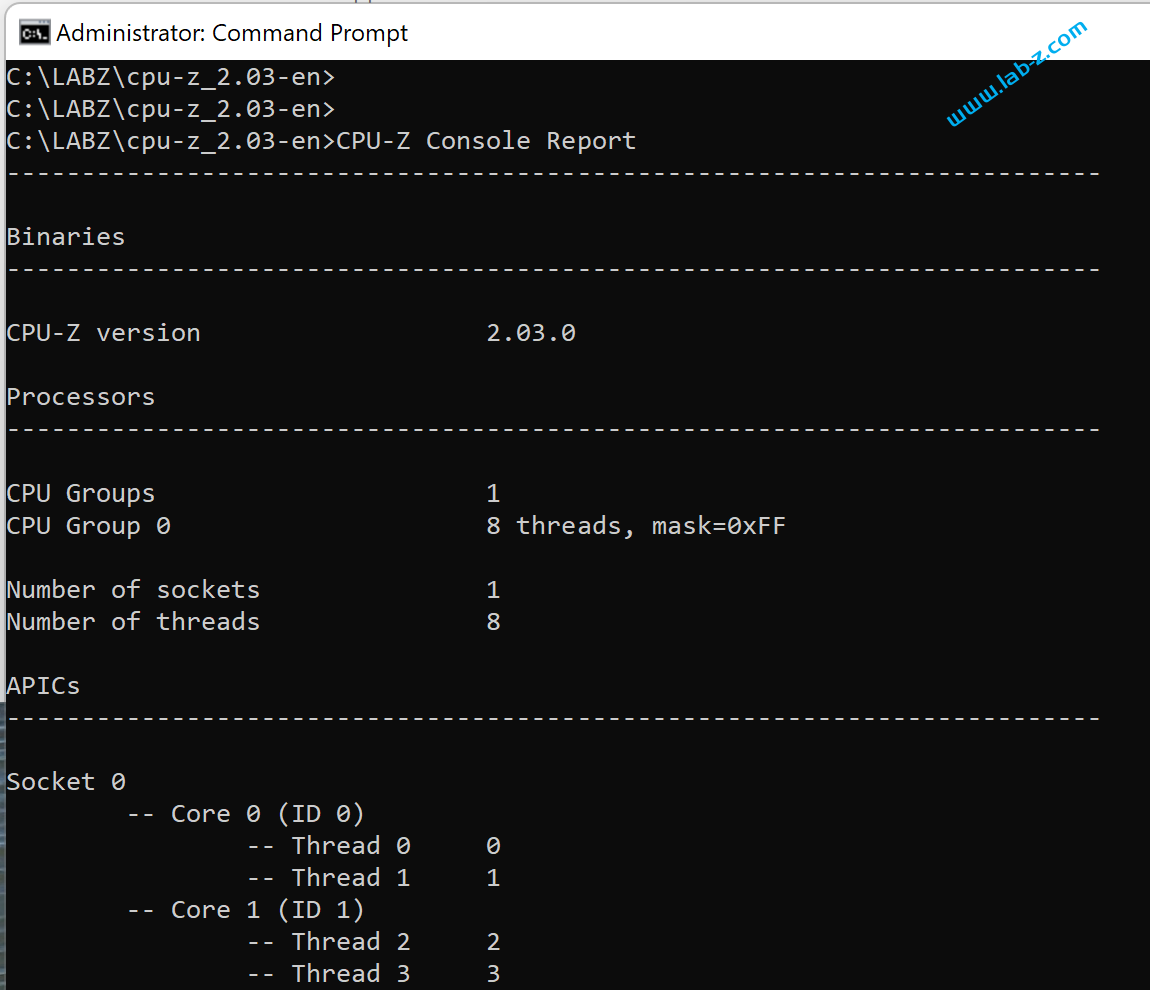The height and width of the screenshot is (990, 1150).
Task: Click the 8 threads, mask=0xFF value
Action: pos(636,526)
